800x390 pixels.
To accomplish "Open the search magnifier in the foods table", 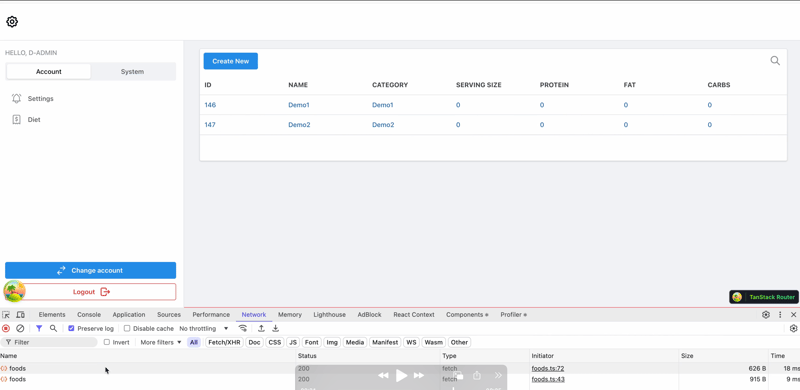I will pyautogui.click(x=775, y=61).
